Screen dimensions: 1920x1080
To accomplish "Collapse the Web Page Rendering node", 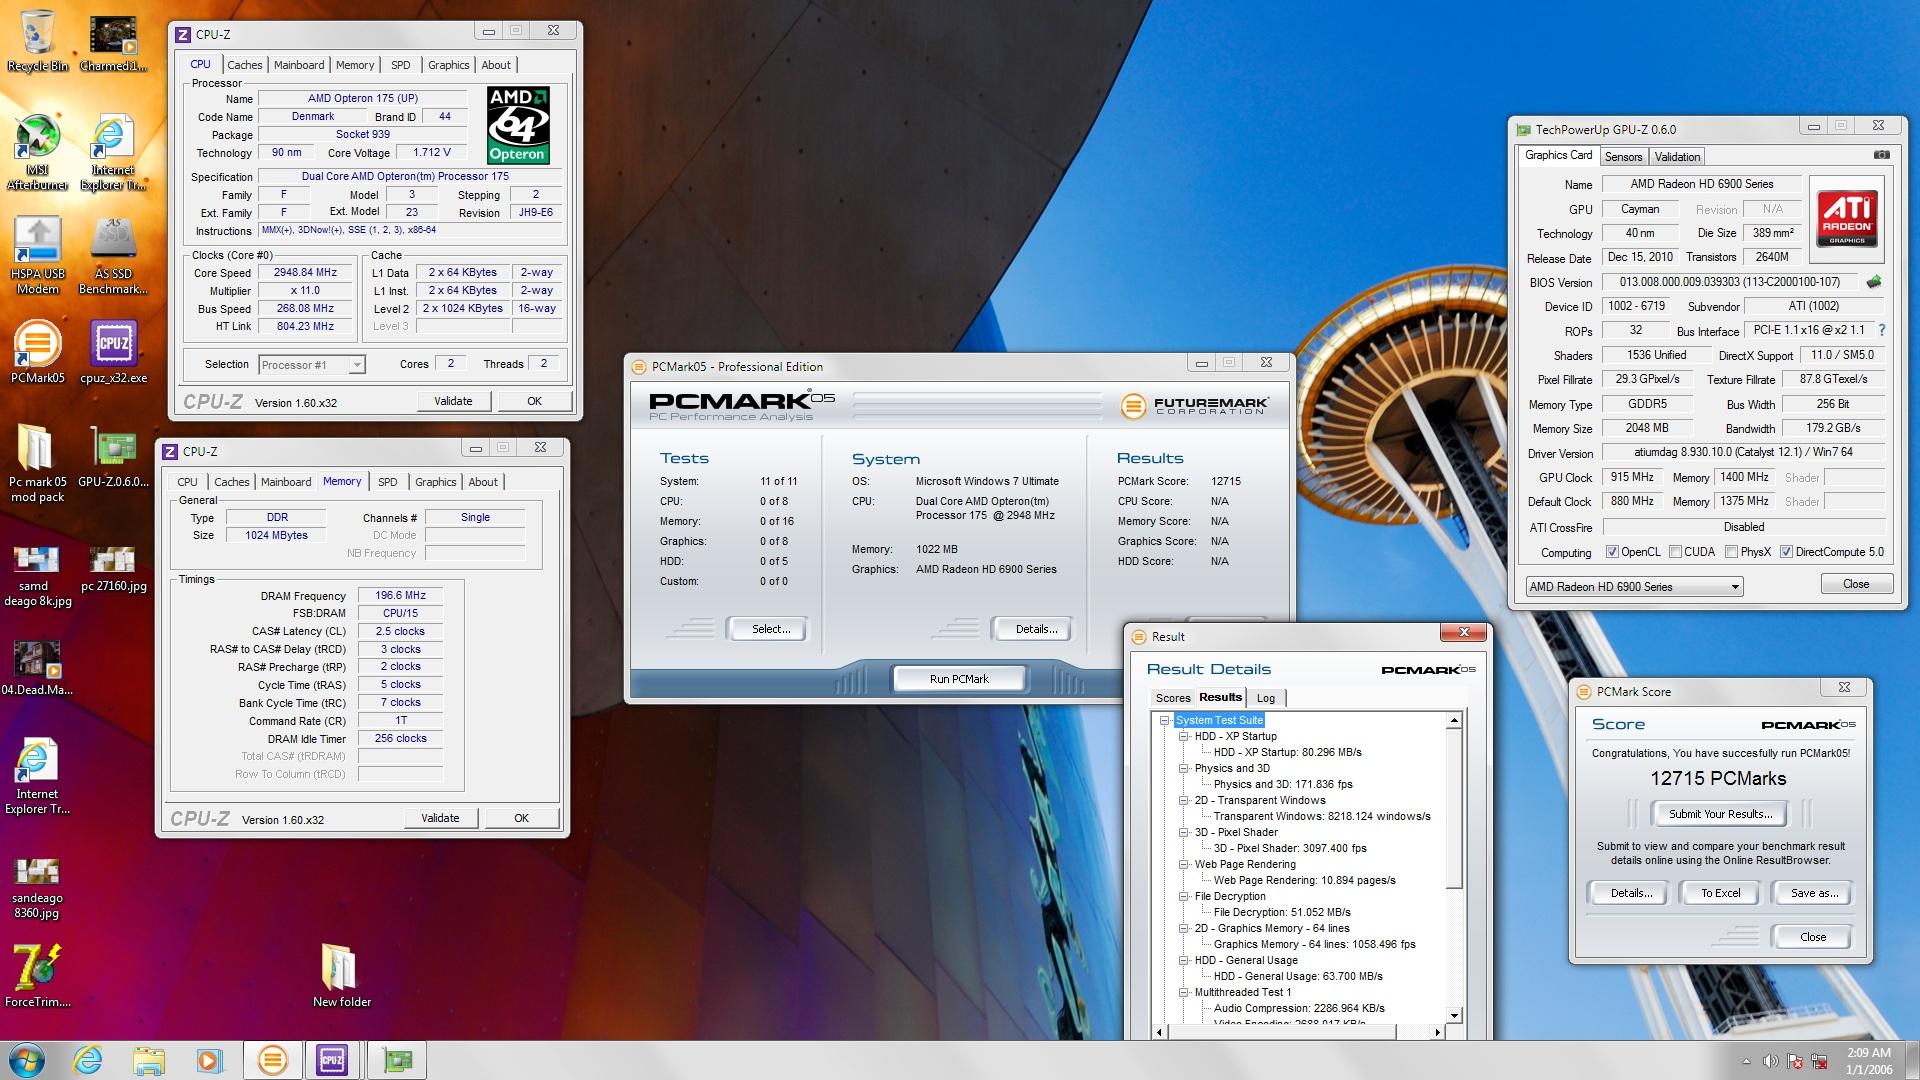I will point(1184,864).
